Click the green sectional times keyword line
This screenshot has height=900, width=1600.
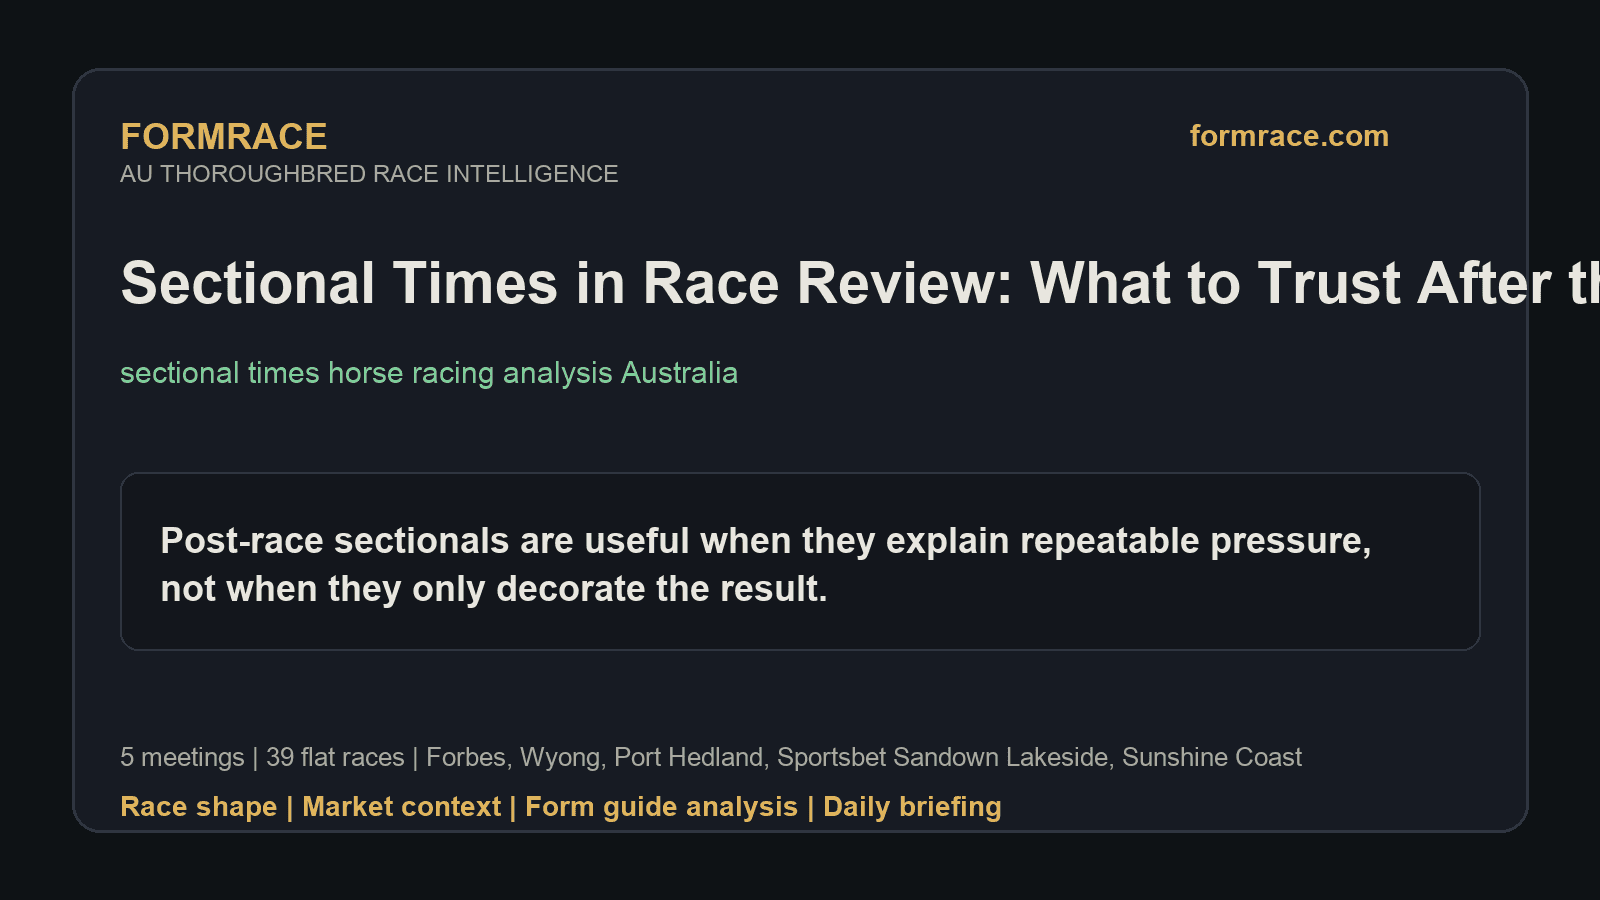coord(429,373)
